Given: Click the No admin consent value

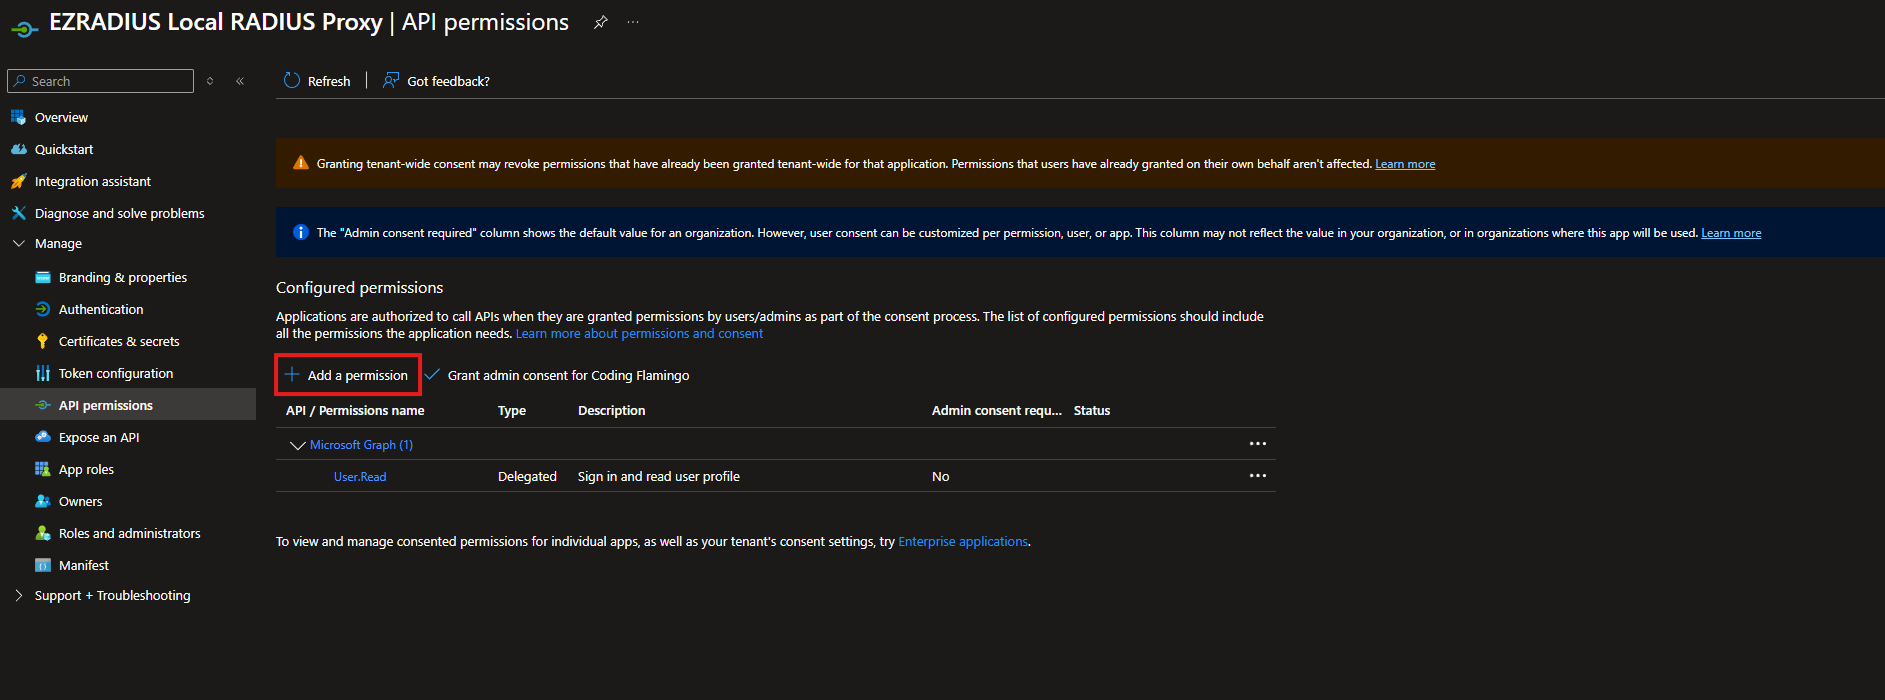Looking at the screenshot, I should pos(941,477).
